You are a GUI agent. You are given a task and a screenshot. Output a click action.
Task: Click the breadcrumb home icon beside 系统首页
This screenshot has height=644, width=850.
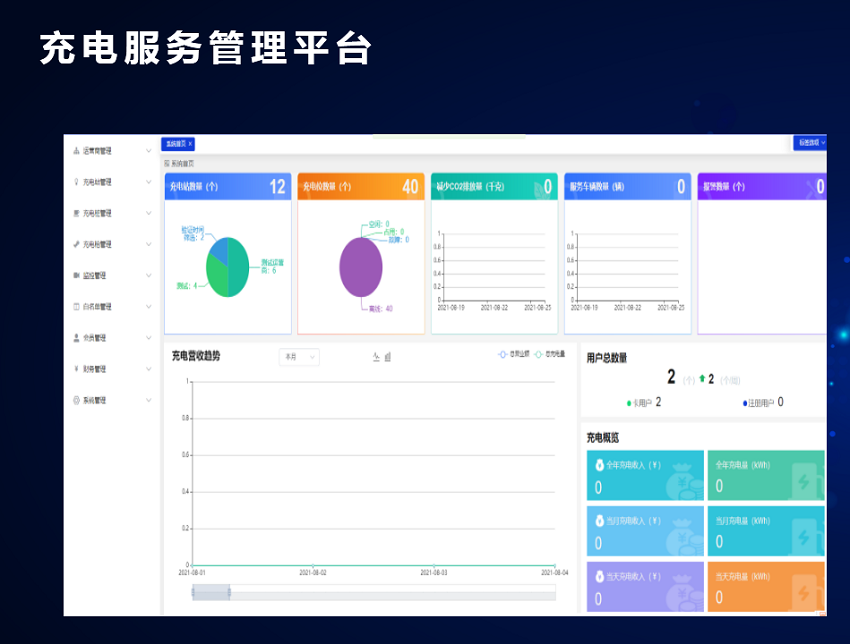click(x=167, y=163)
